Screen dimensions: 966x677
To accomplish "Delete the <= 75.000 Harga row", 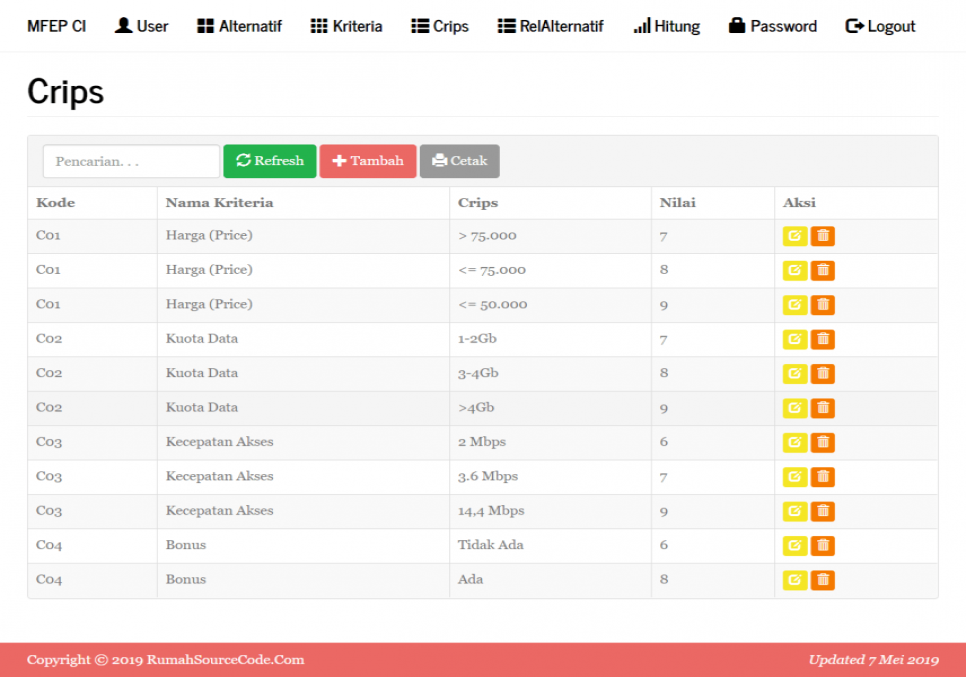I will (x=822, y=270).
